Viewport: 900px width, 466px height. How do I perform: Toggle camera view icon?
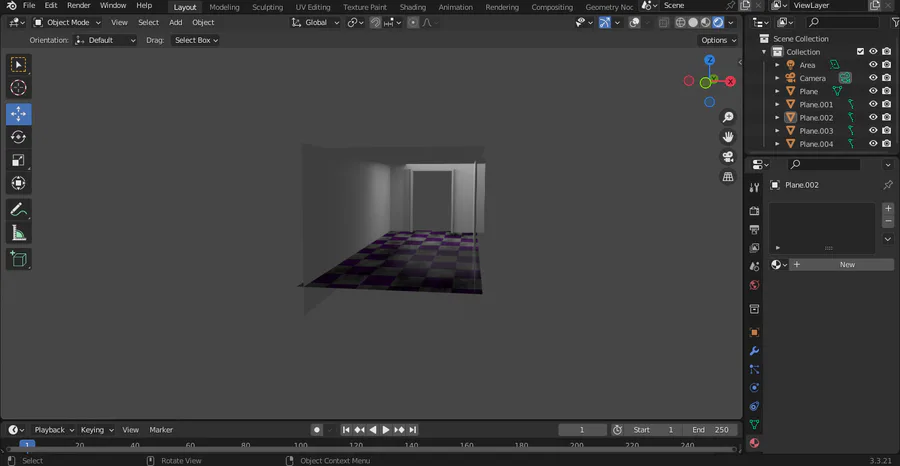point(728,157)
